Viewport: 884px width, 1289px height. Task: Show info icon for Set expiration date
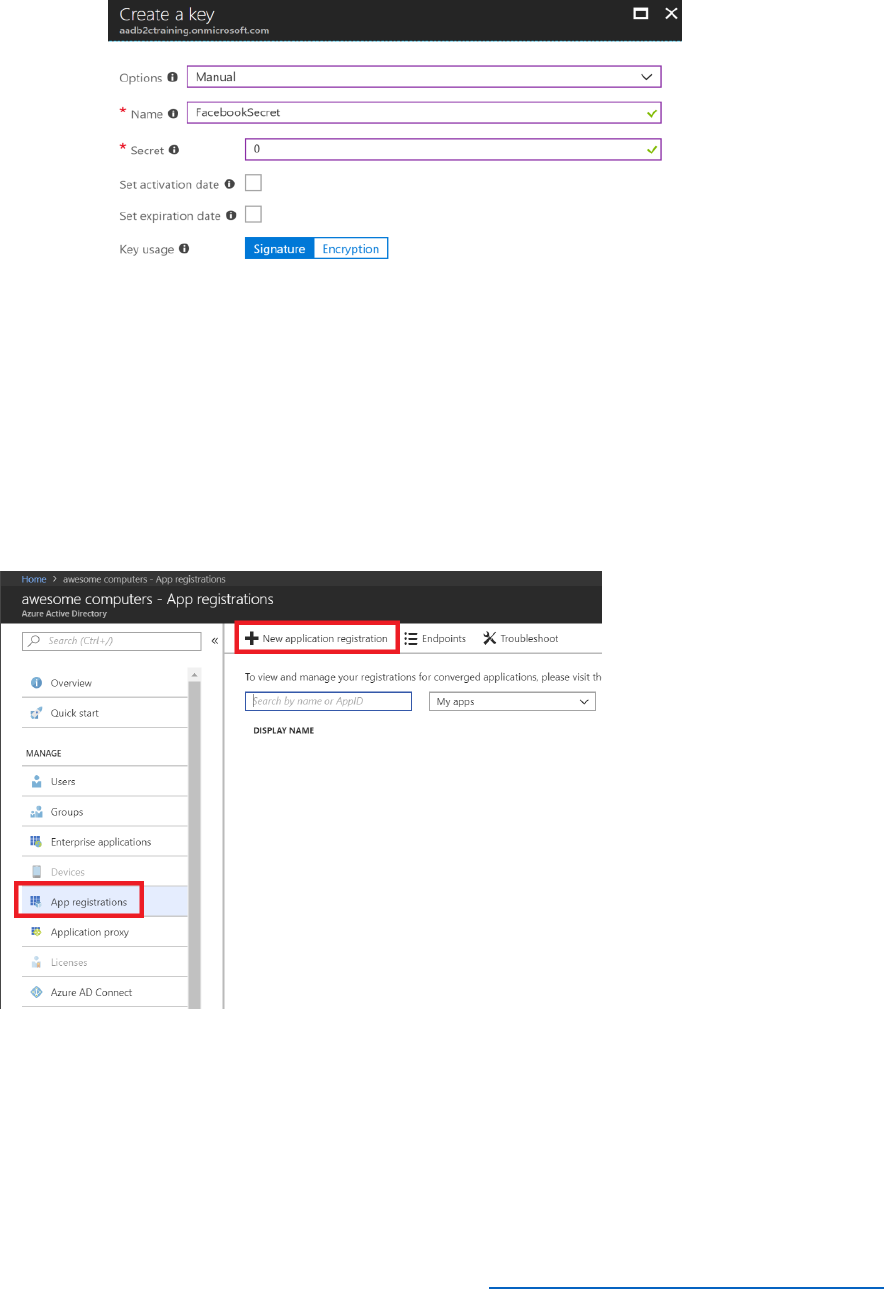point(231,214)
